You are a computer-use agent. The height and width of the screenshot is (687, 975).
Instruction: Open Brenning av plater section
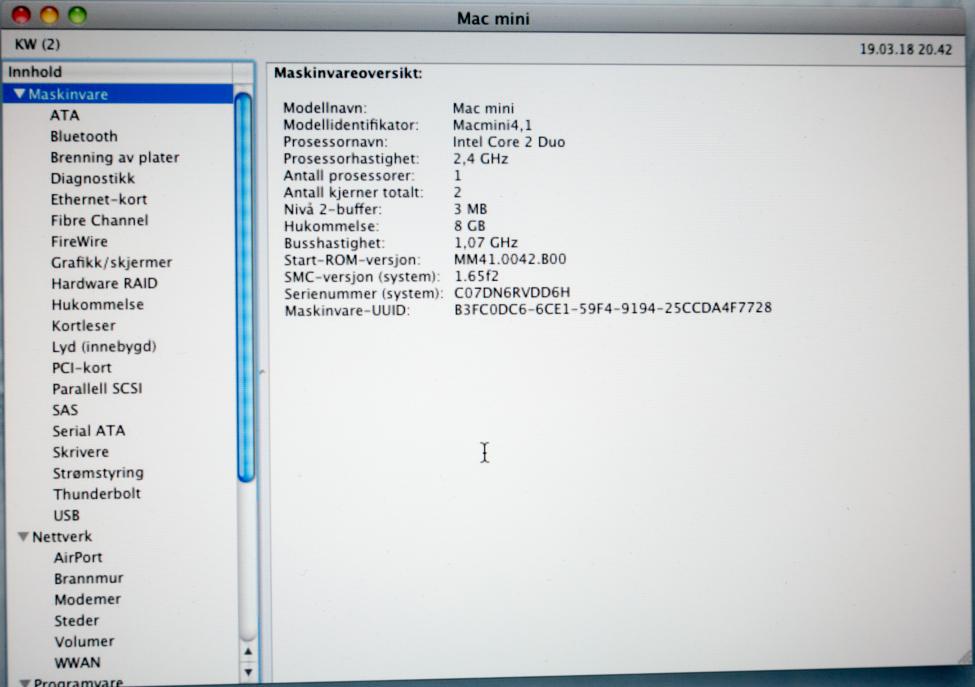115,157
